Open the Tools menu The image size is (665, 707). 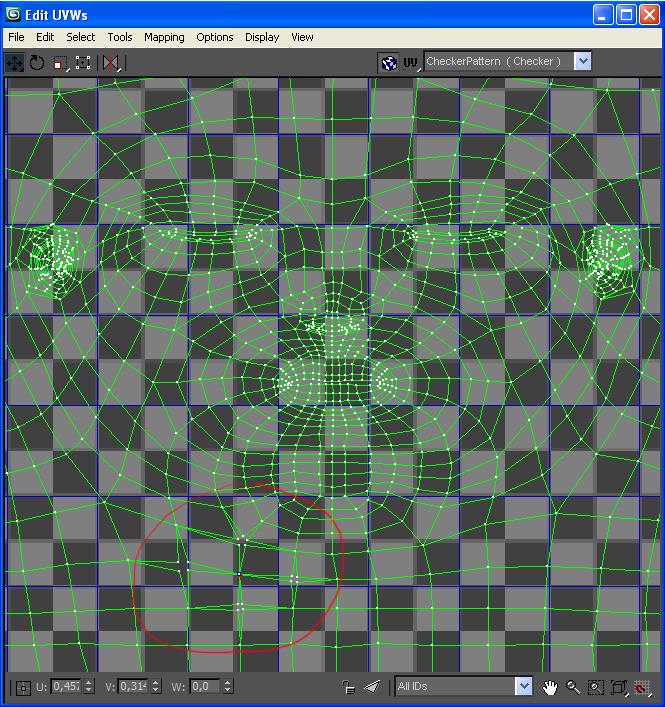tap(120, 37)
